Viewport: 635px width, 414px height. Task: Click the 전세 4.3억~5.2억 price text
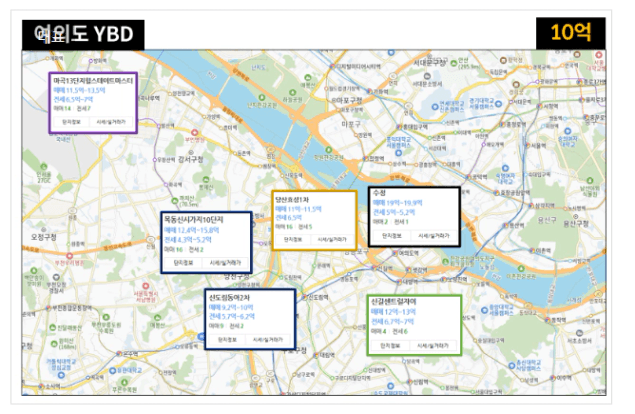(x=188, y=240)
